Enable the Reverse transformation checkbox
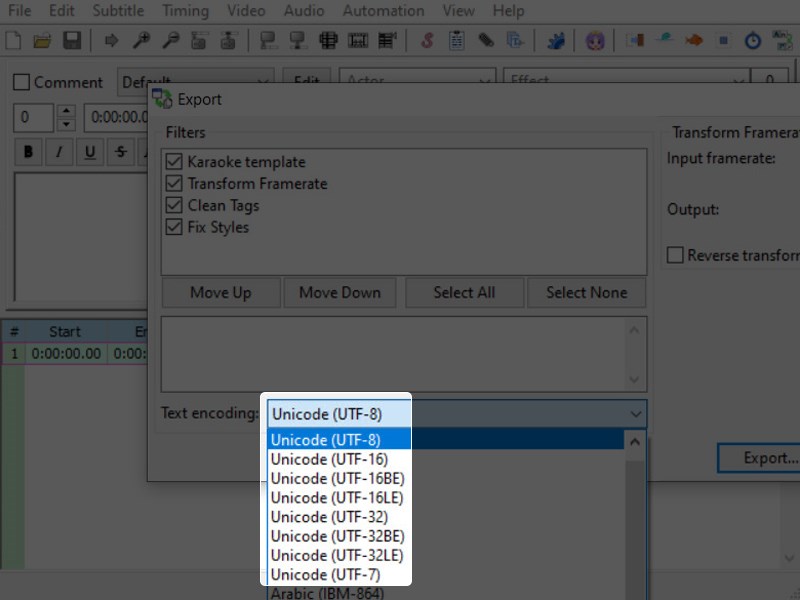The width and height of the screenshot is (800, 600). tap(676, 255)
